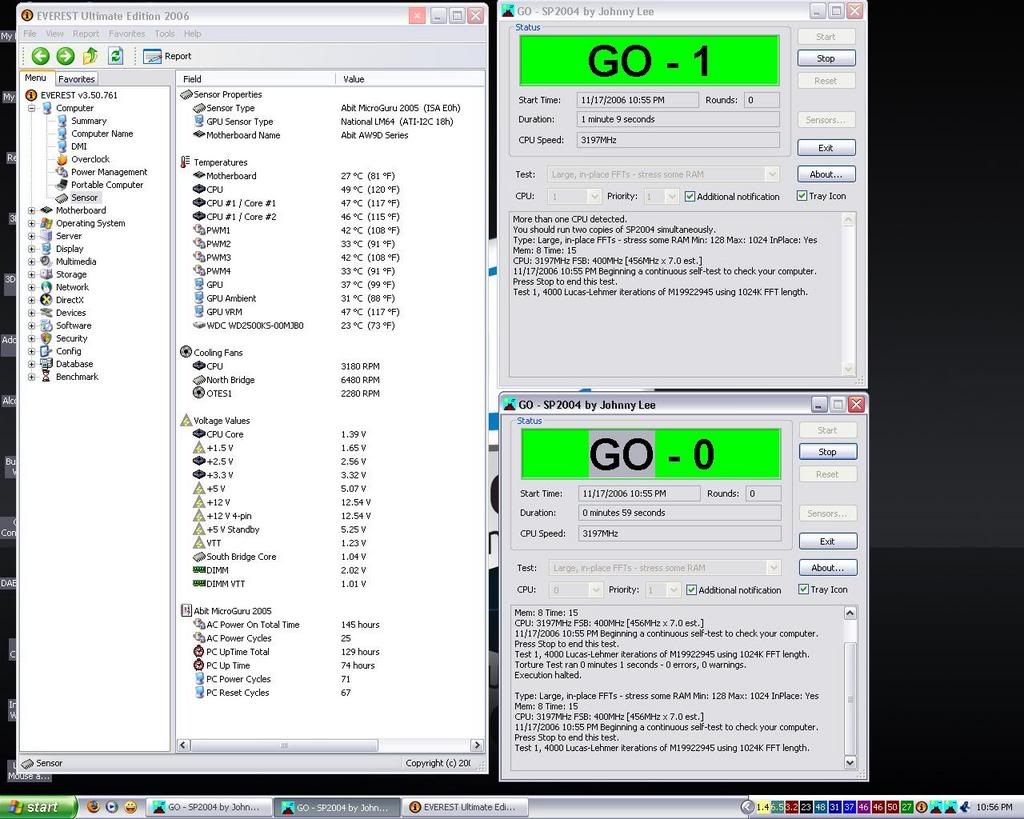Select the Overclock flame icon in the tree
The image size is (1024, 819).
pyautogui.click(x=62, y=159)
